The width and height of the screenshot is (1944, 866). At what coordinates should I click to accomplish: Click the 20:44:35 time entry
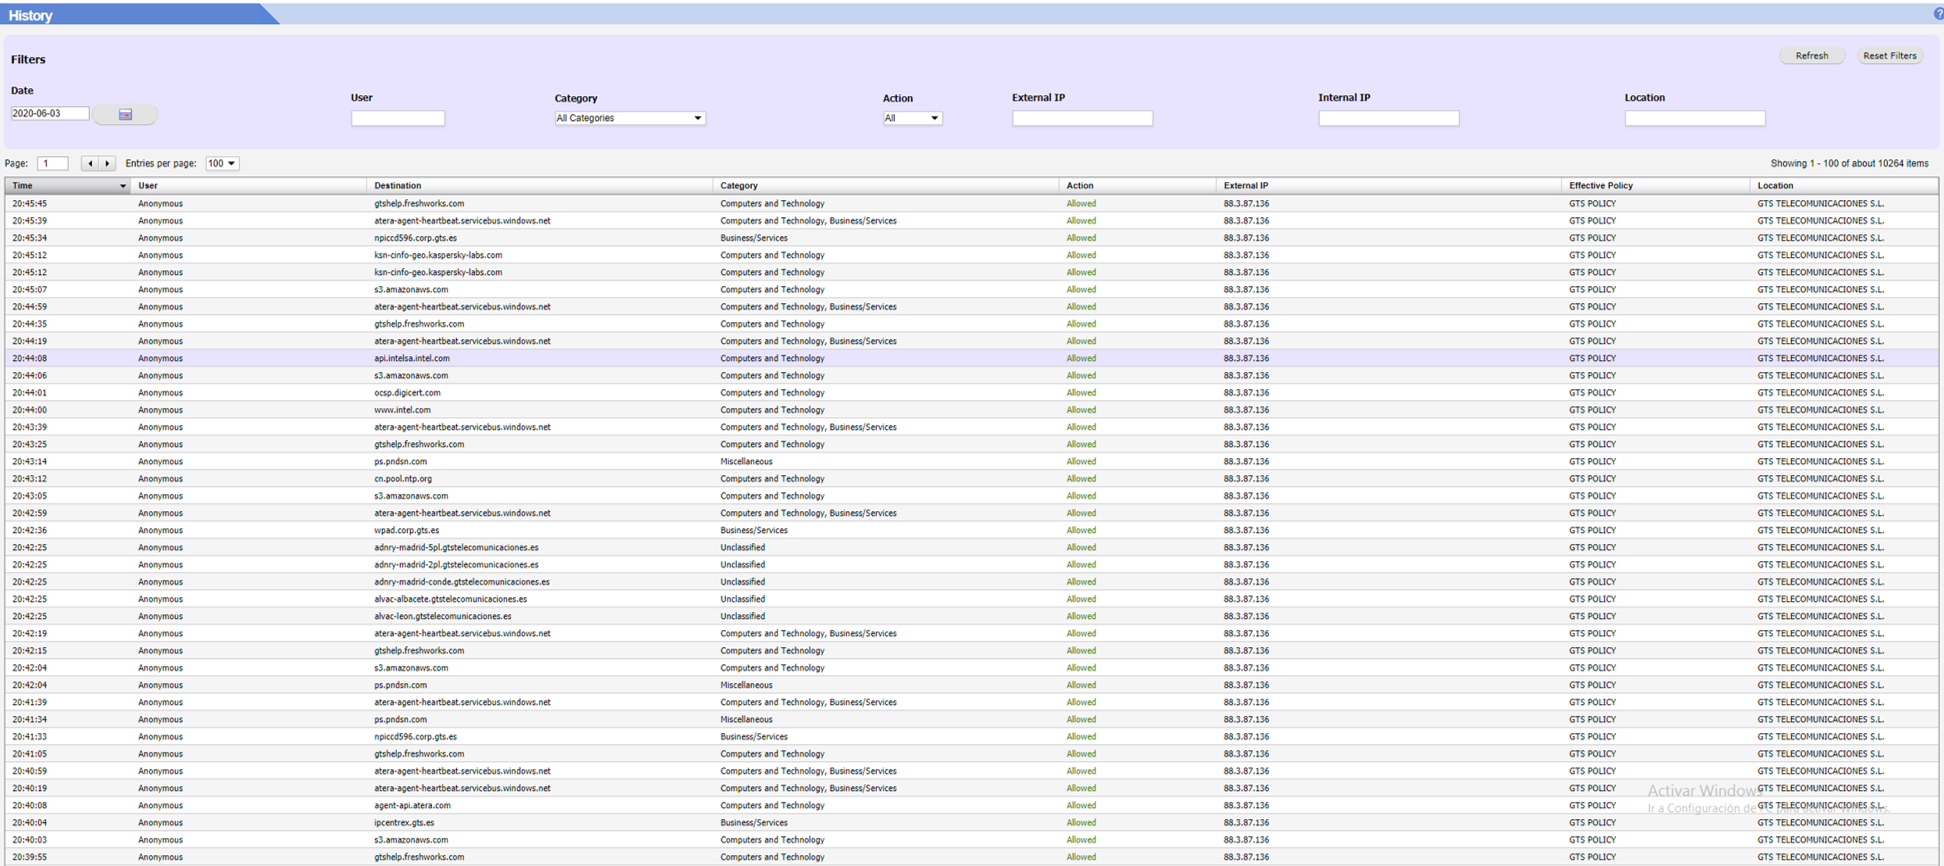click(x=29, y=324)
